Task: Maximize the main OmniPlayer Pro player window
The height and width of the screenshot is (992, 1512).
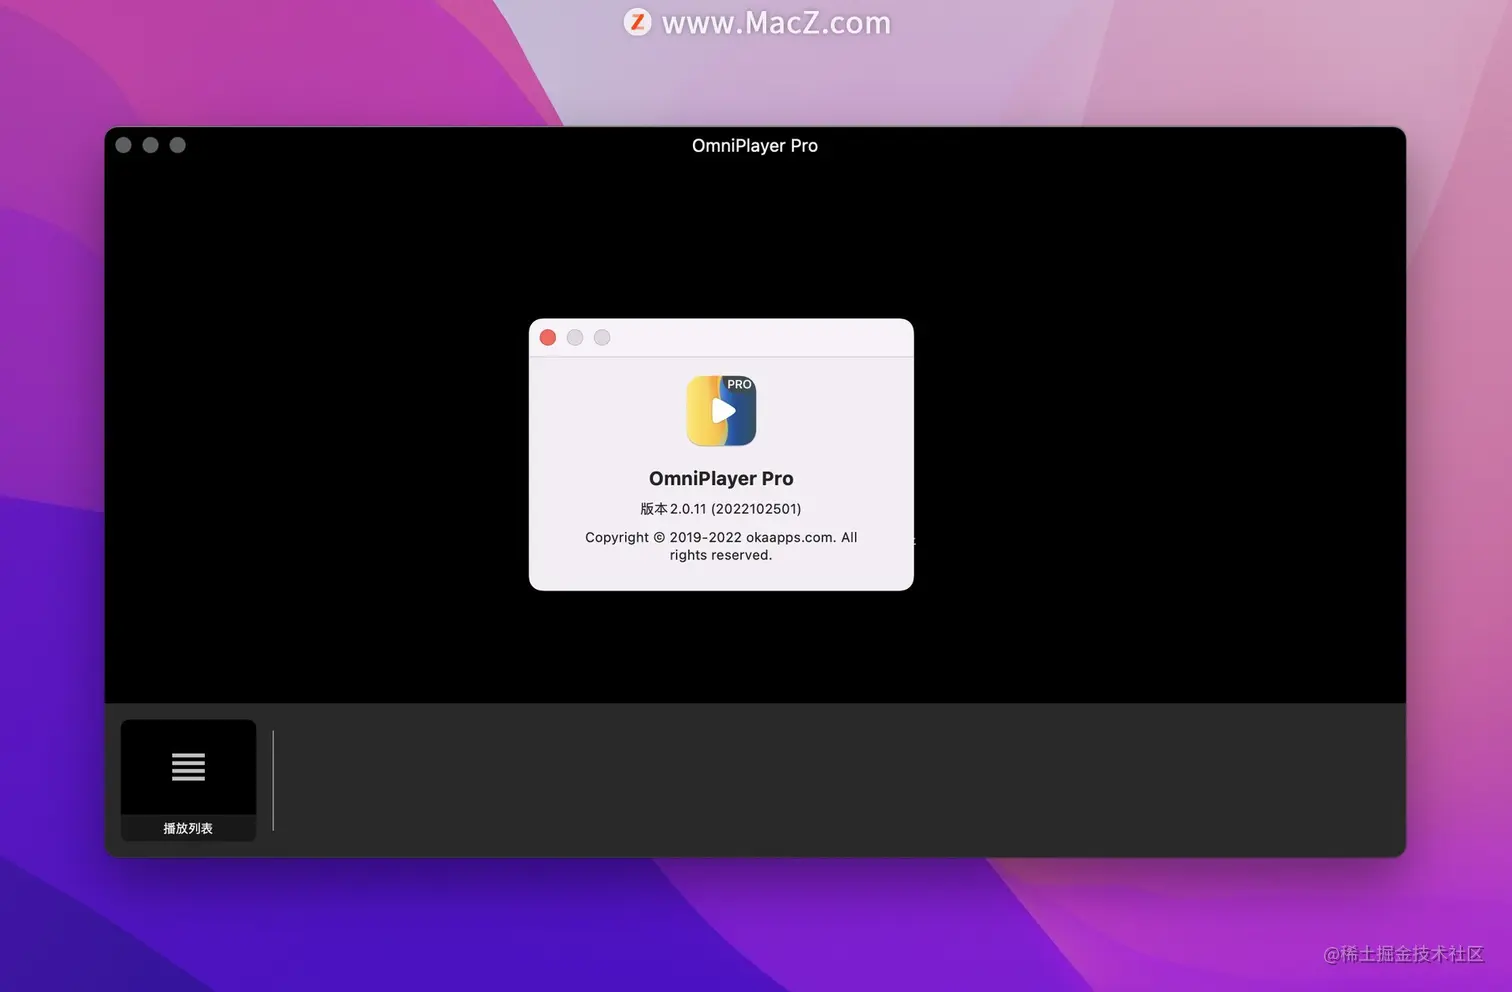Action: point(178,145)
